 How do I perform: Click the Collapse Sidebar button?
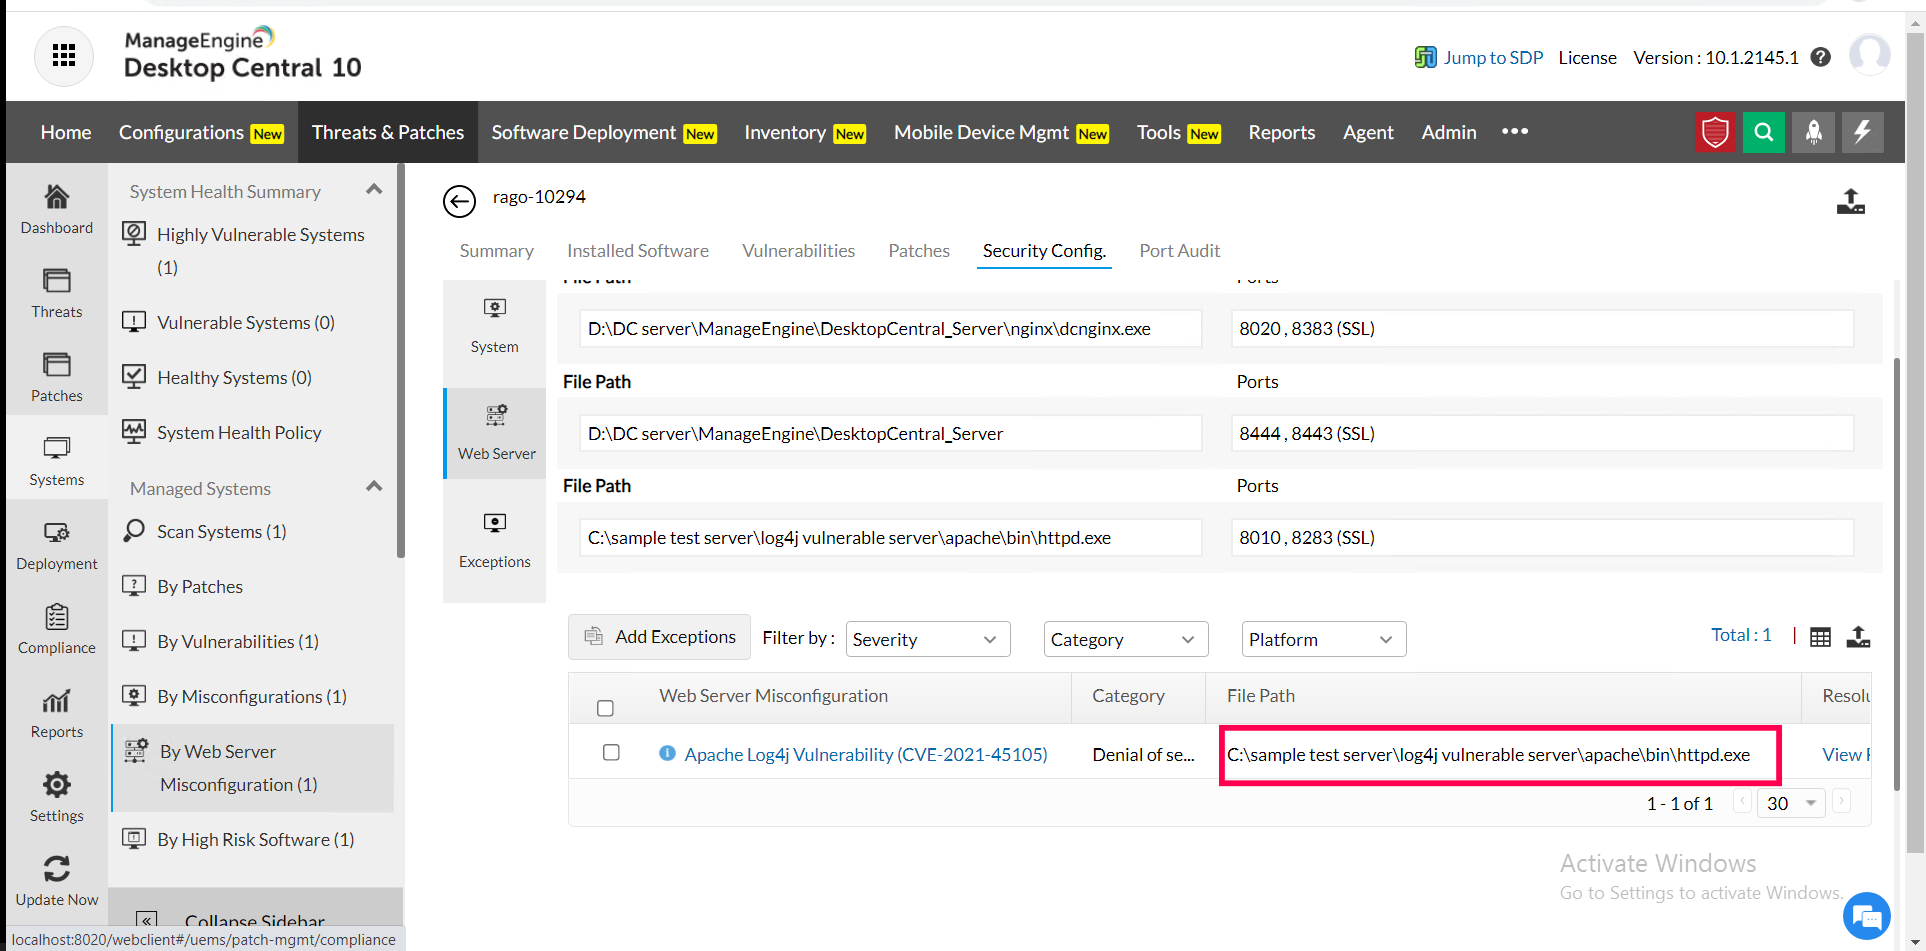coord(255,920)
